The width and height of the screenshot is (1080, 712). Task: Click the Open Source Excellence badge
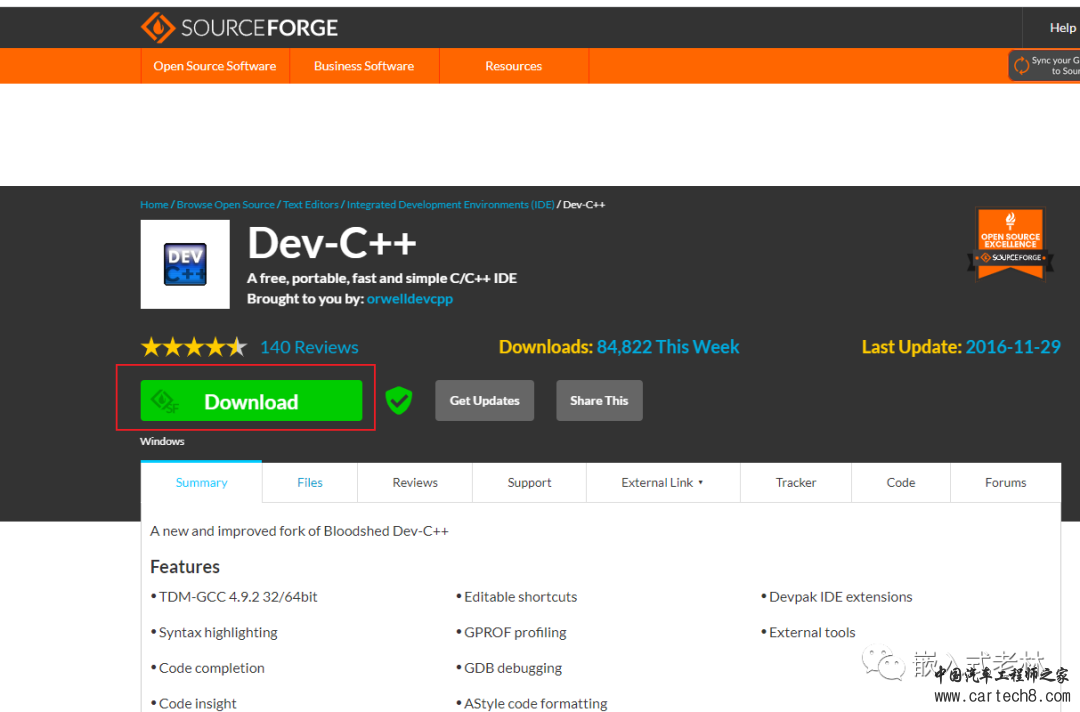coord(1010,245)
